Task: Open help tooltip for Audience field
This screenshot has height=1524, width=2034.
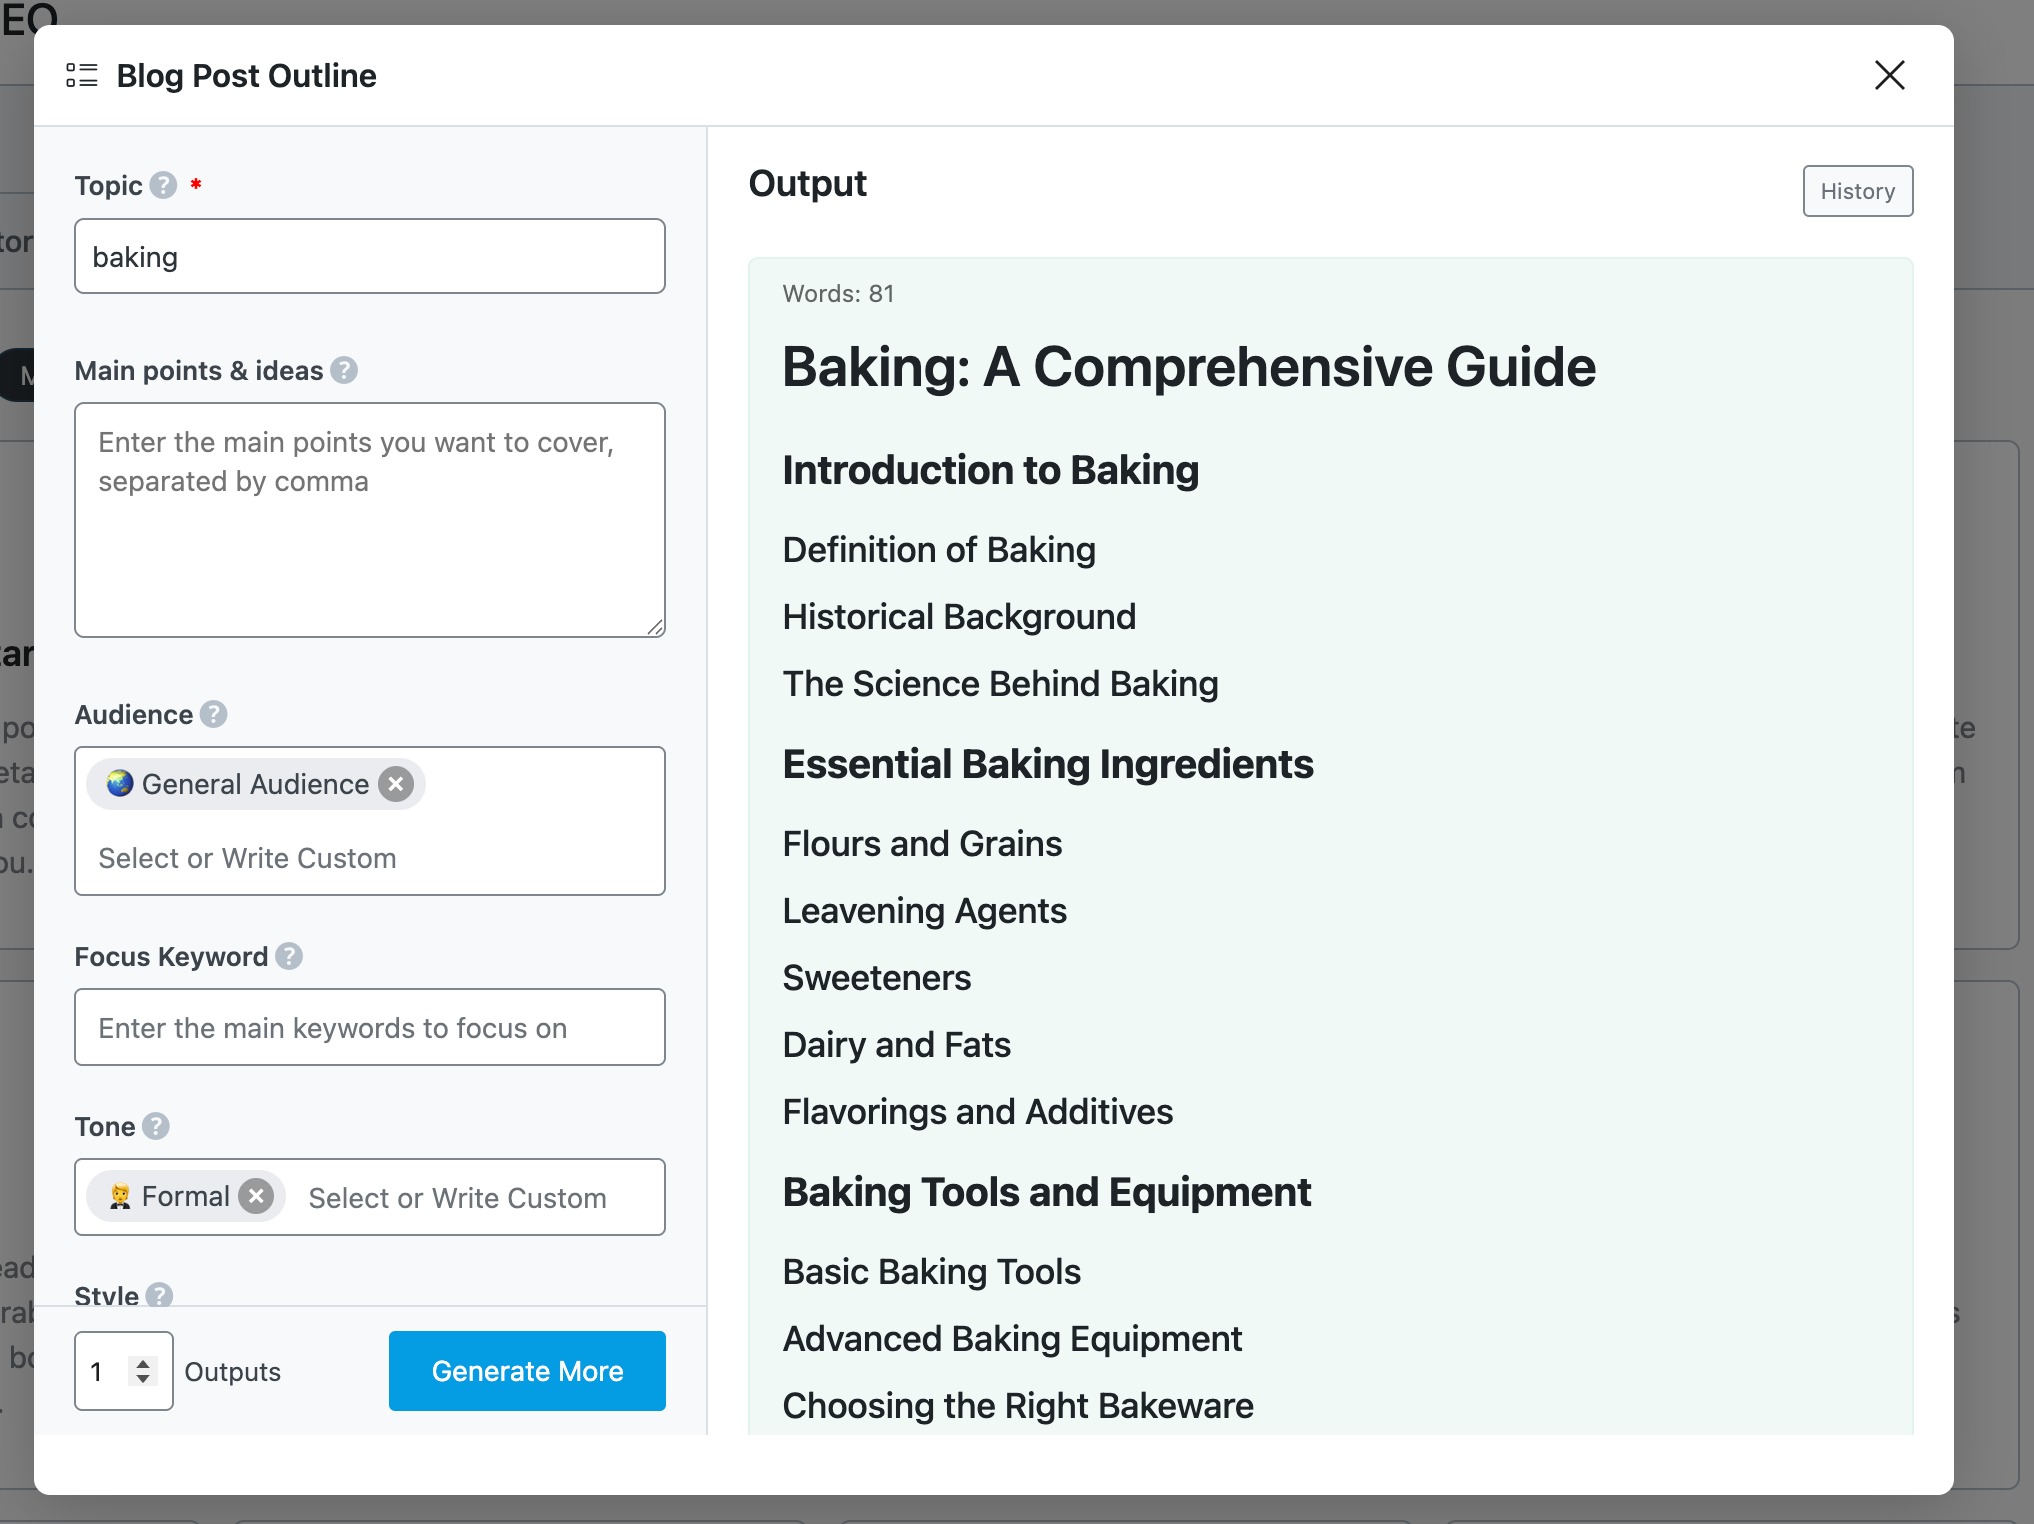Action: 211,714
